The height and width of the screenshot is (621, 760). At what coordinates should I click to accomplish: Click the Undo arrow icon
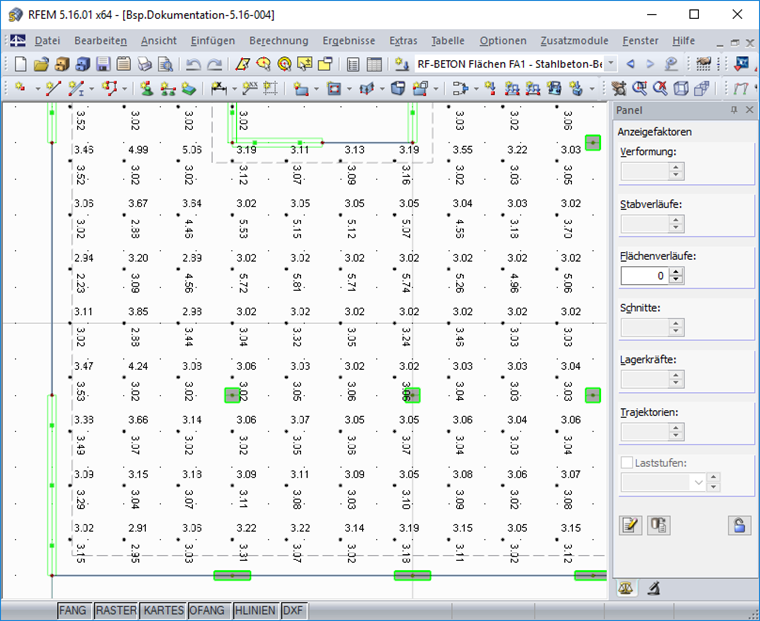click(x=193, y=64)
